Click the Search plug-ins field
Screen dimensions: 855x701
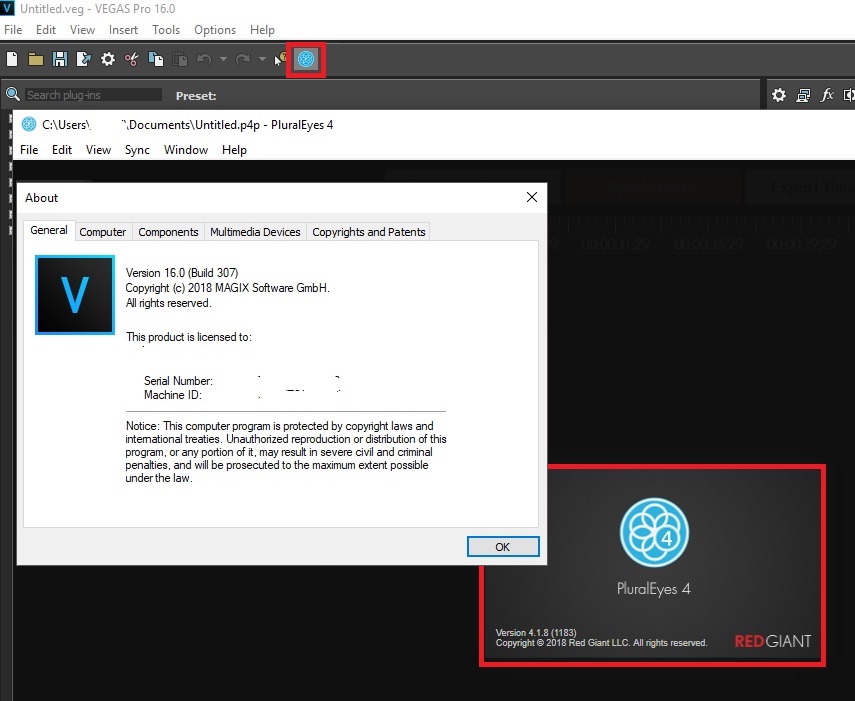93,95
